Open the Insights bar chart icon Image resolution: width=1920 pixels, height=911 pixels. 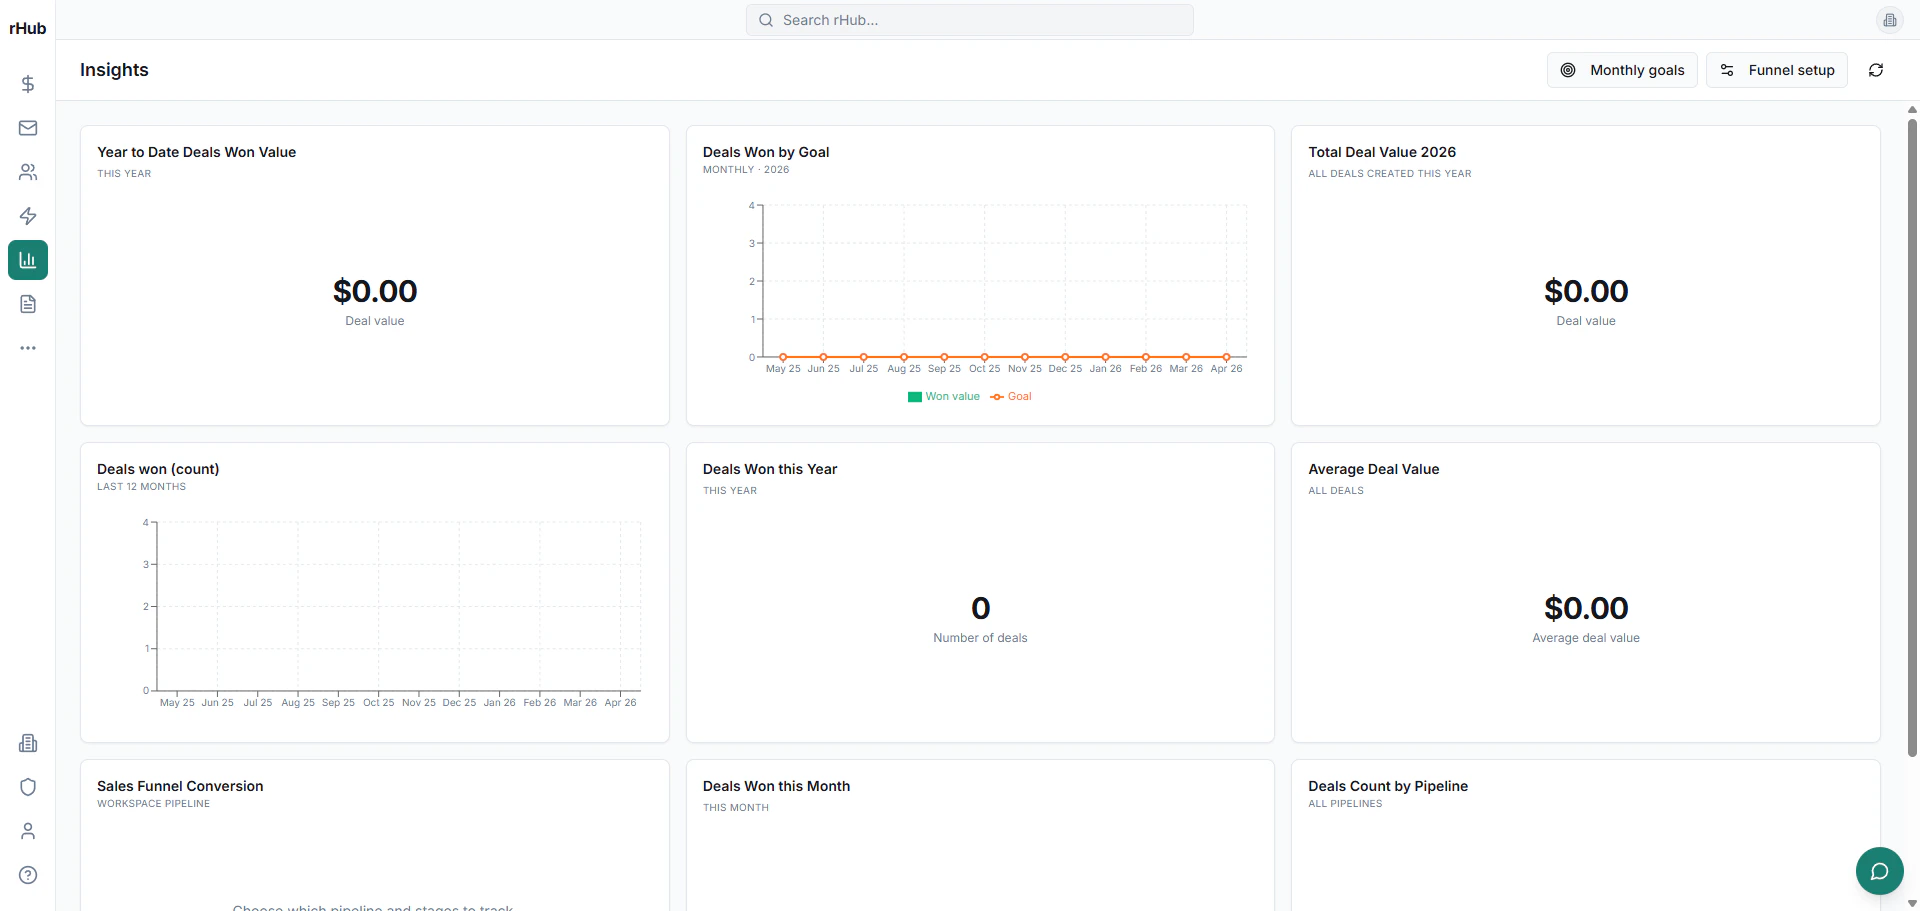pos(27,260)
